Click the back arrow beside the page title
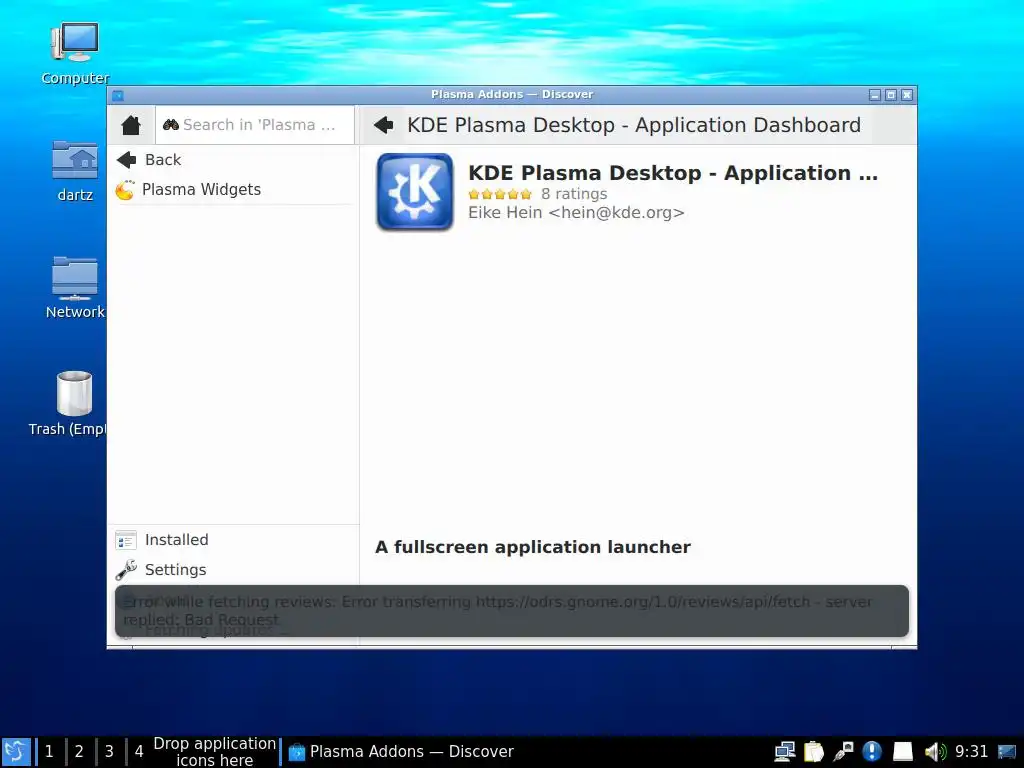This screenshot has height=768, width=1024. click(383, 125)
